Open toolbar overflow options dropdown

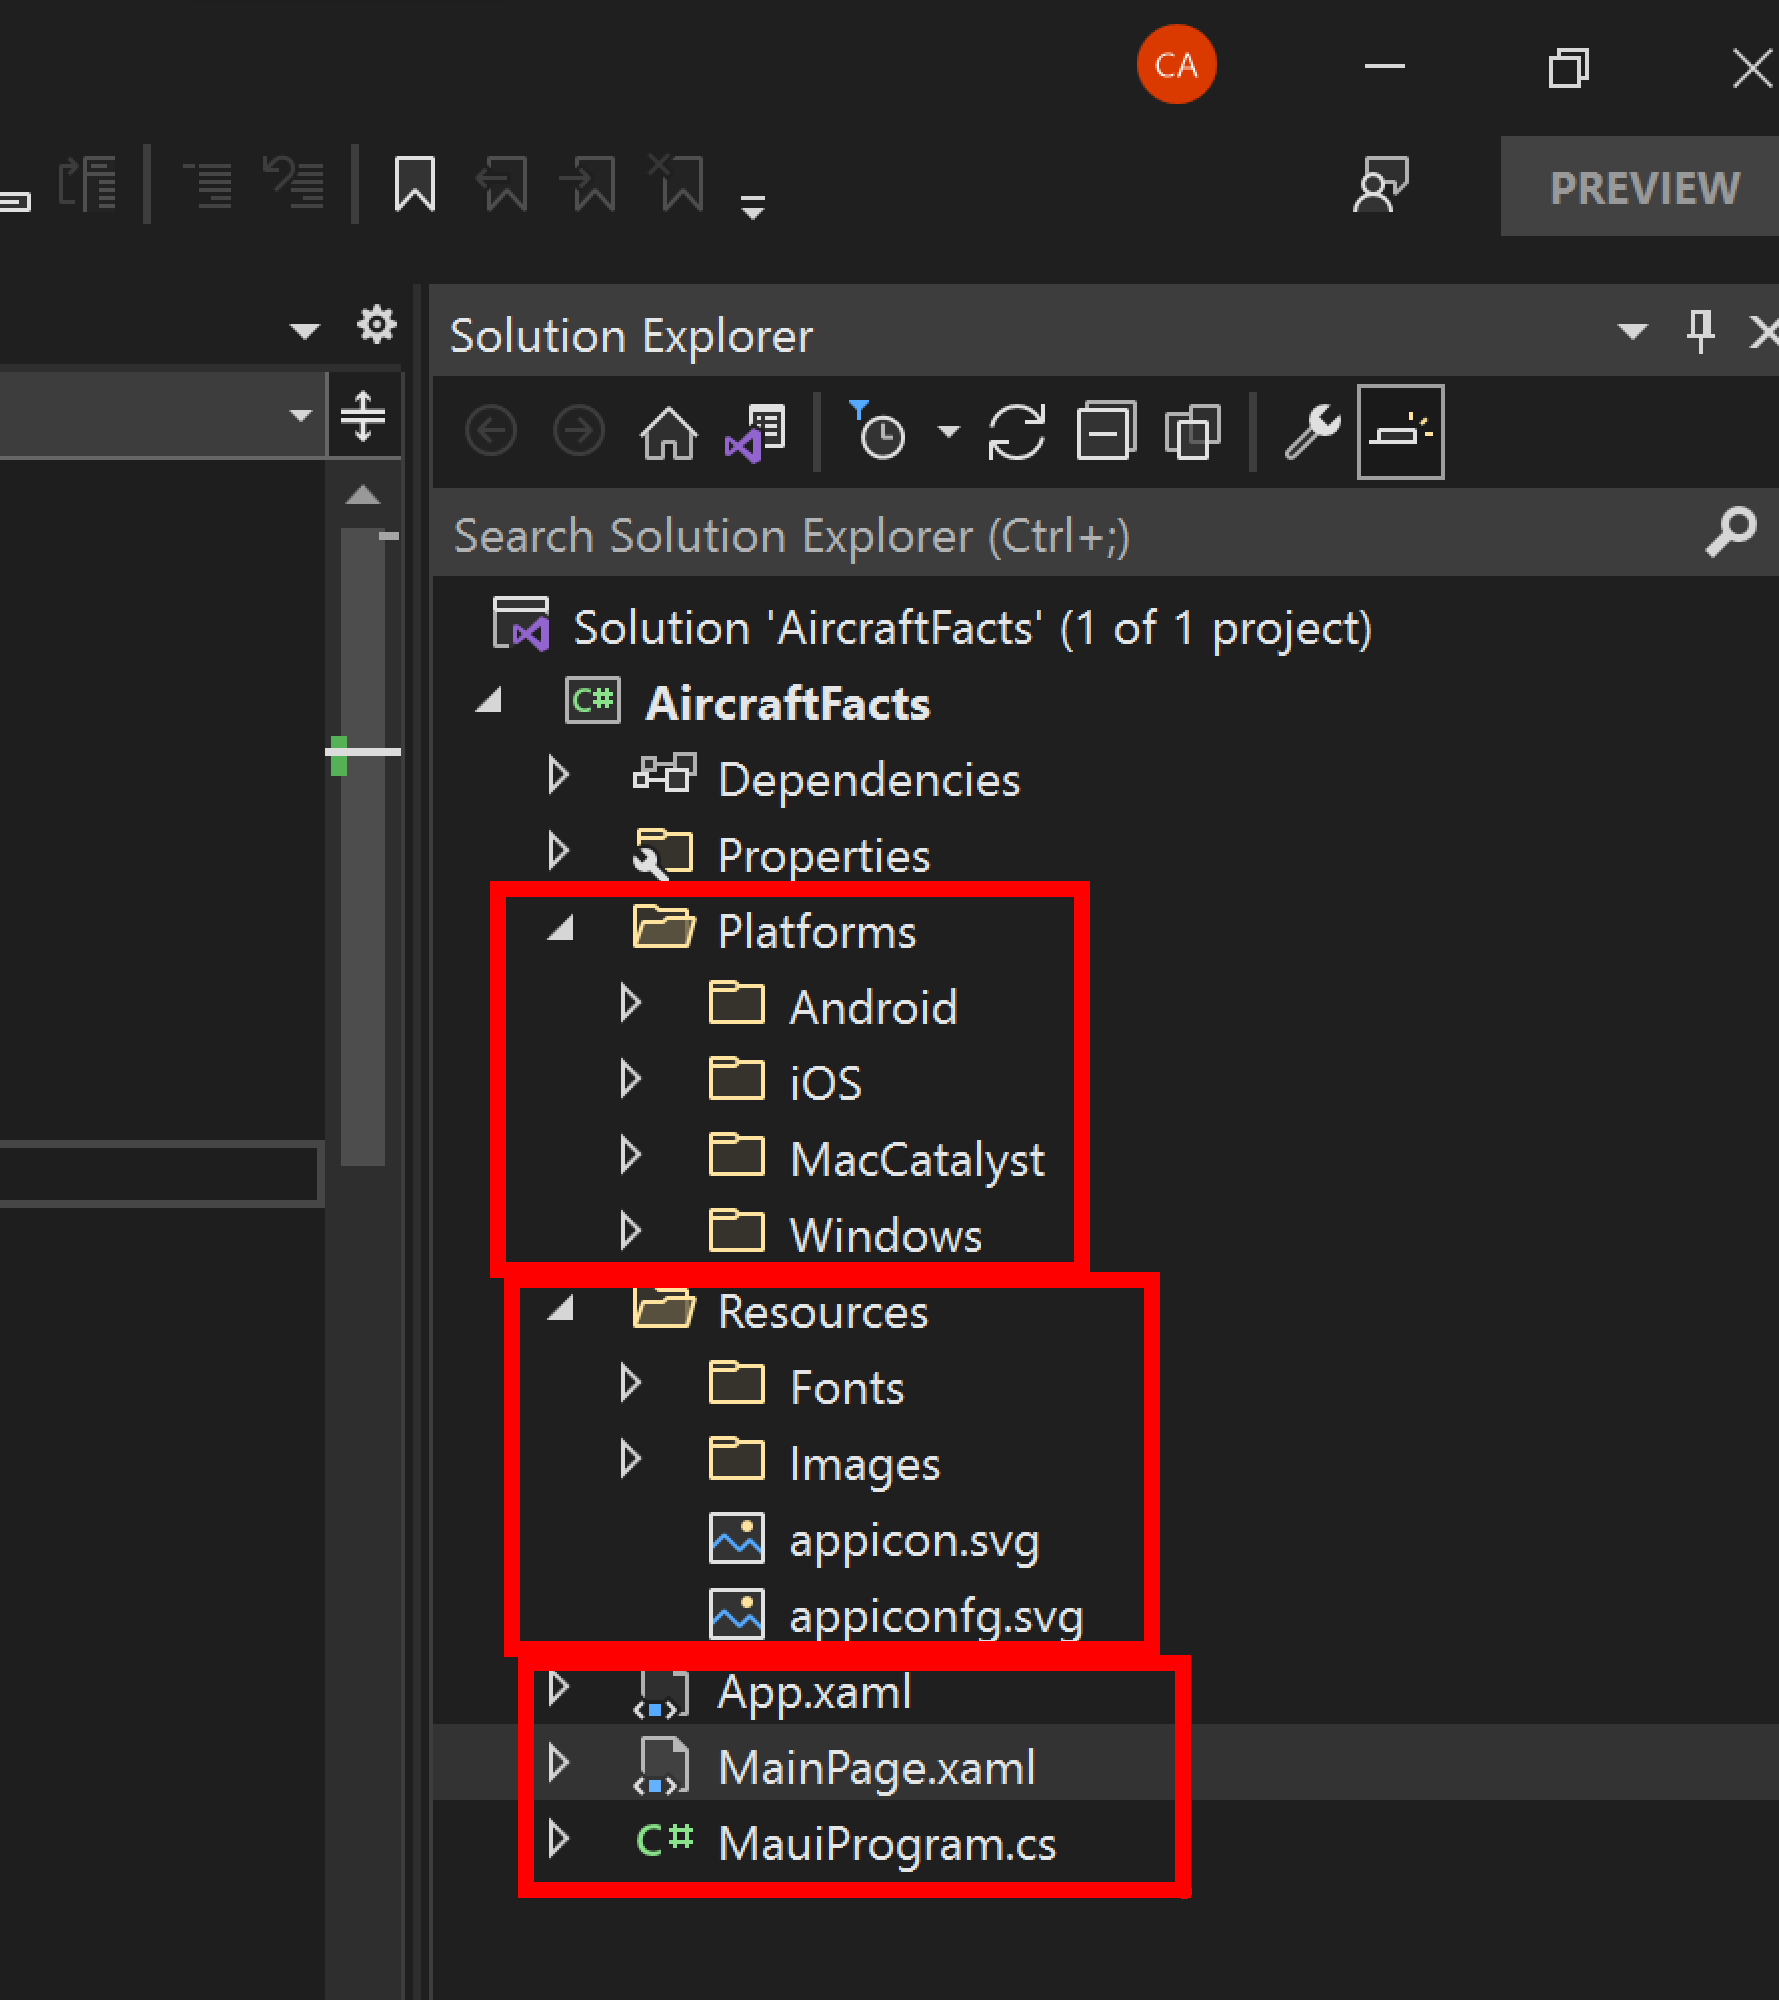(753, 207)
